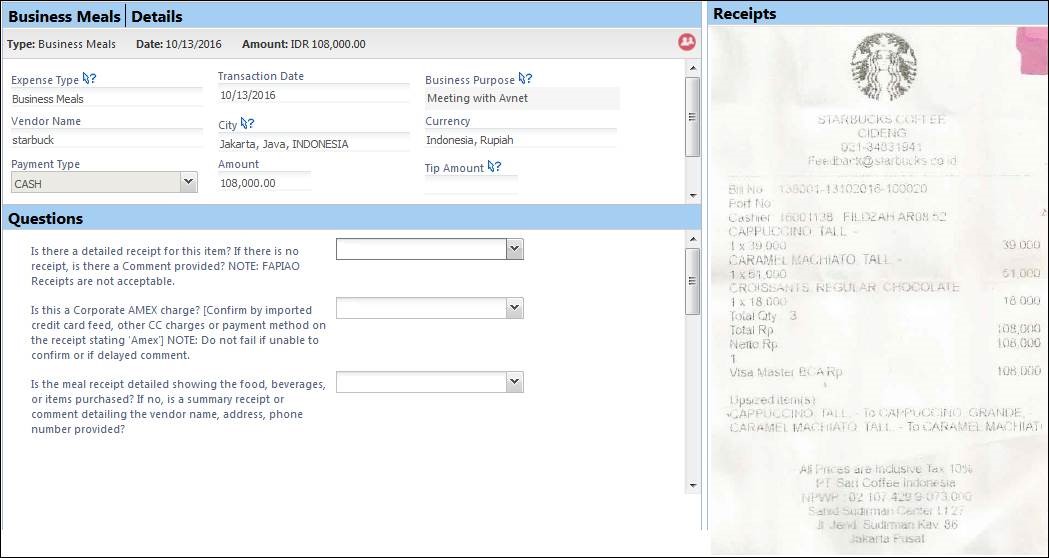Image resolution: width=1049 pixels, height=558 pixels.
Task: Click the help icon next to City
Action: point(247,124)
